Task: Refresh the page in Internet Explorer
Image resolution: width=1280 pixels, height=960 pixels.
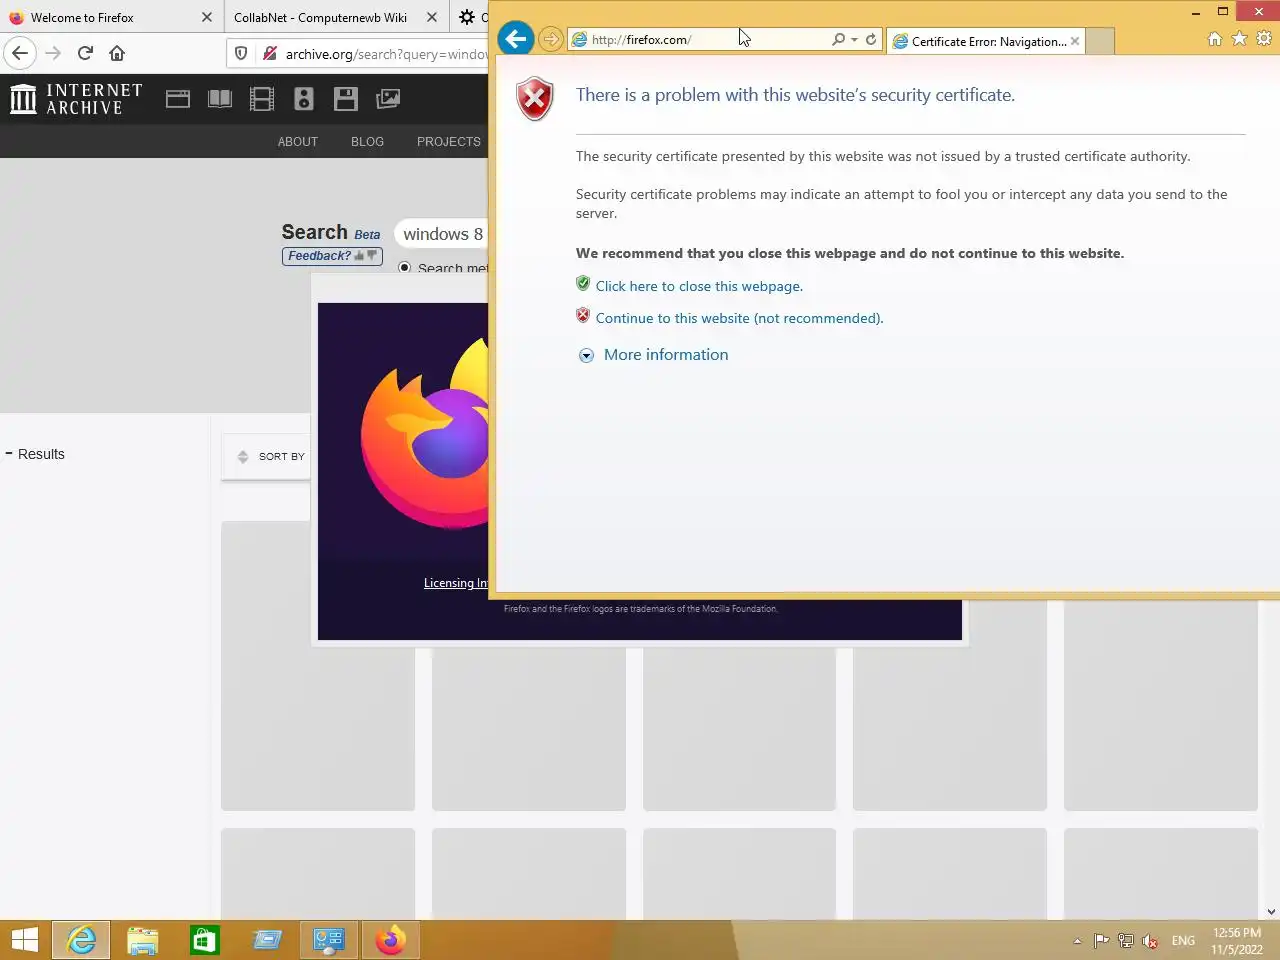Action: tap(871, 40)
